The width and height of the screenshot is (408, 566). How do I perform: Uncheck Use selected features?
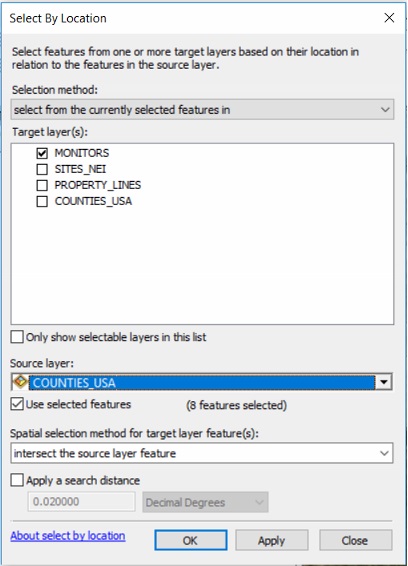17,404
